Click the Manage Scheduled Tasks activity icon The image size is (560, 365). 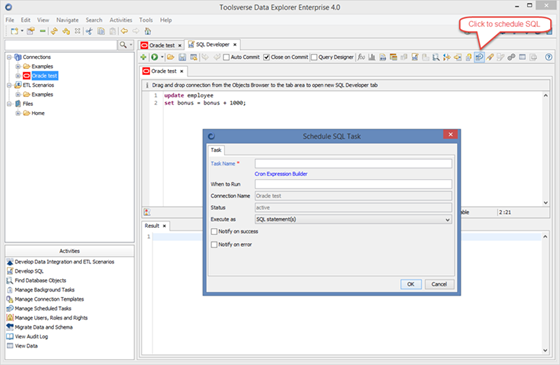[10, 309]
